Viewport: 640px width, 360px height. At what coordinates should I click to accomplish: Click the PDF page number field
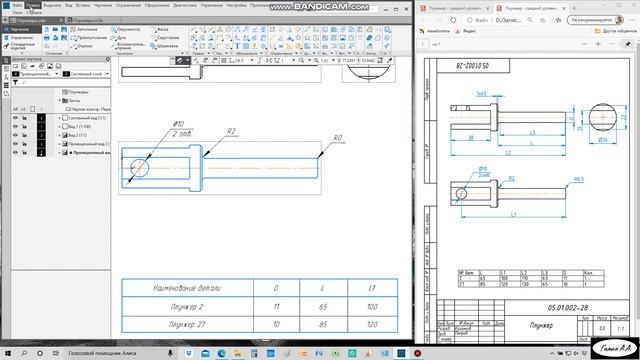click(x=424, y=44)
